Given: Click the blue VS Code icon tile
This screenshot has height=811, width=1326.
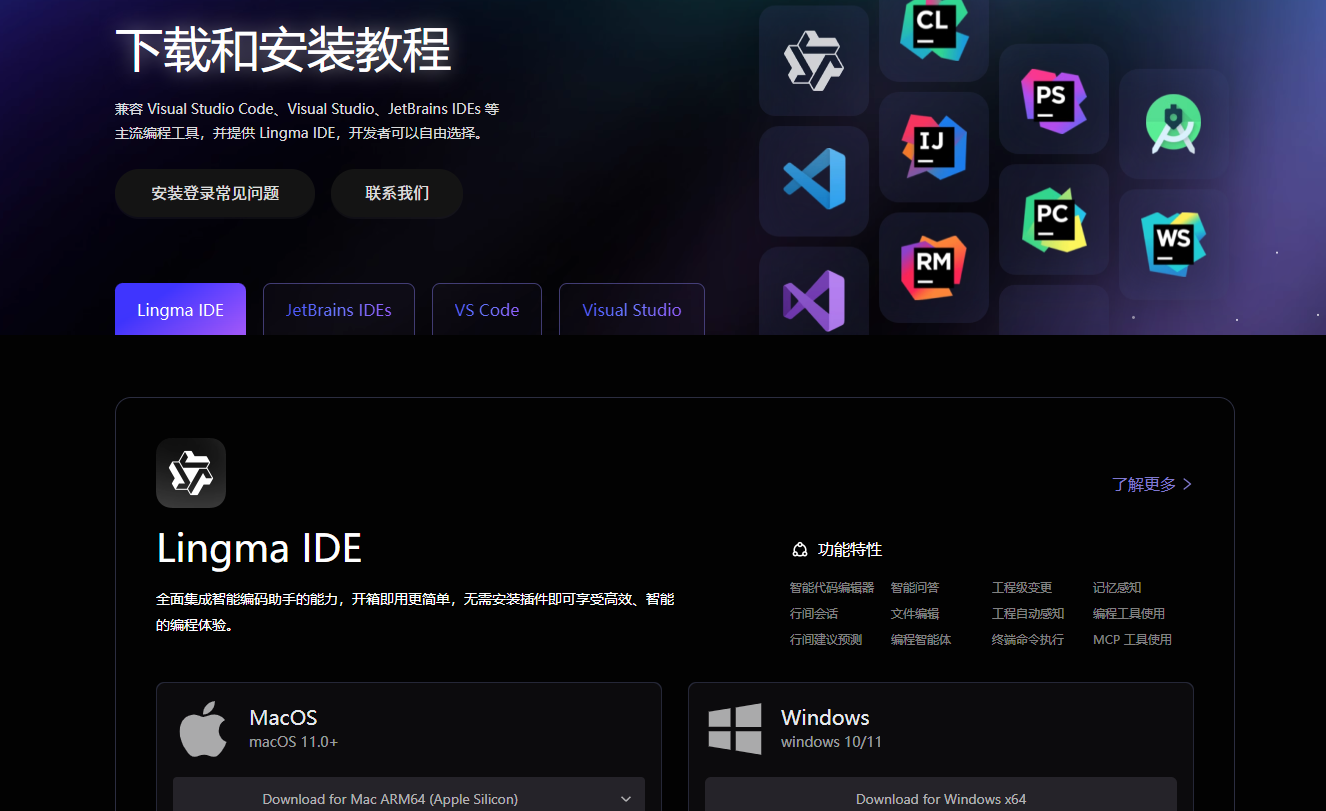Looking at the screenshot, I should pos(813,180).
